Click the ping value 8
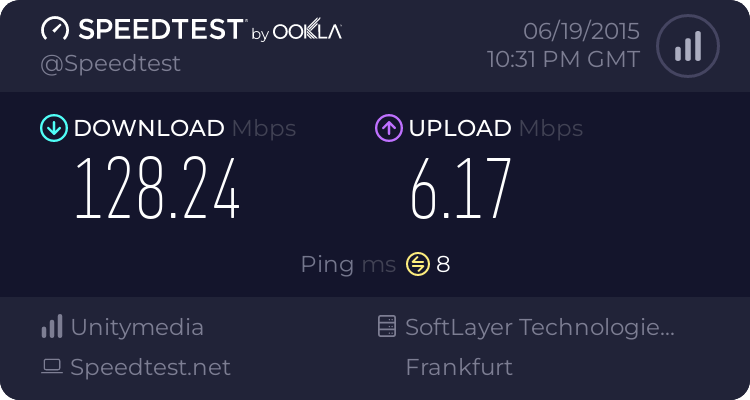Viewport: 750px width, 400px height. click(443, 264)
